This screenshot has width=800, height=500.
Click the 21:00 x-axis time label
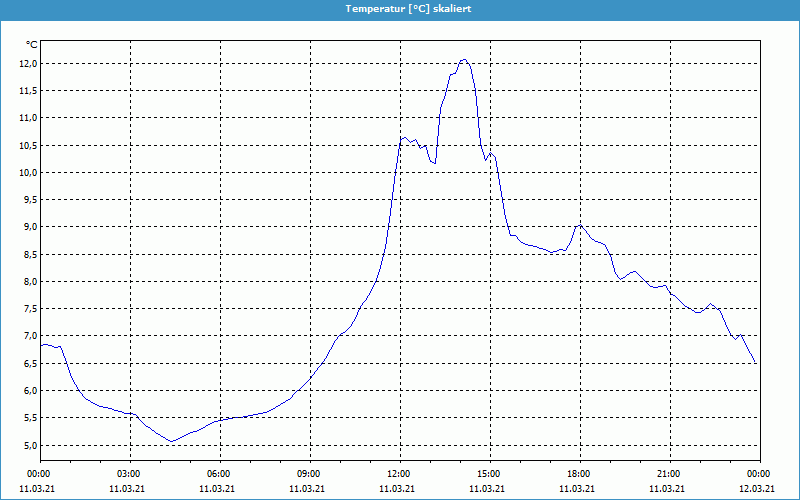[x=669, y=474]
